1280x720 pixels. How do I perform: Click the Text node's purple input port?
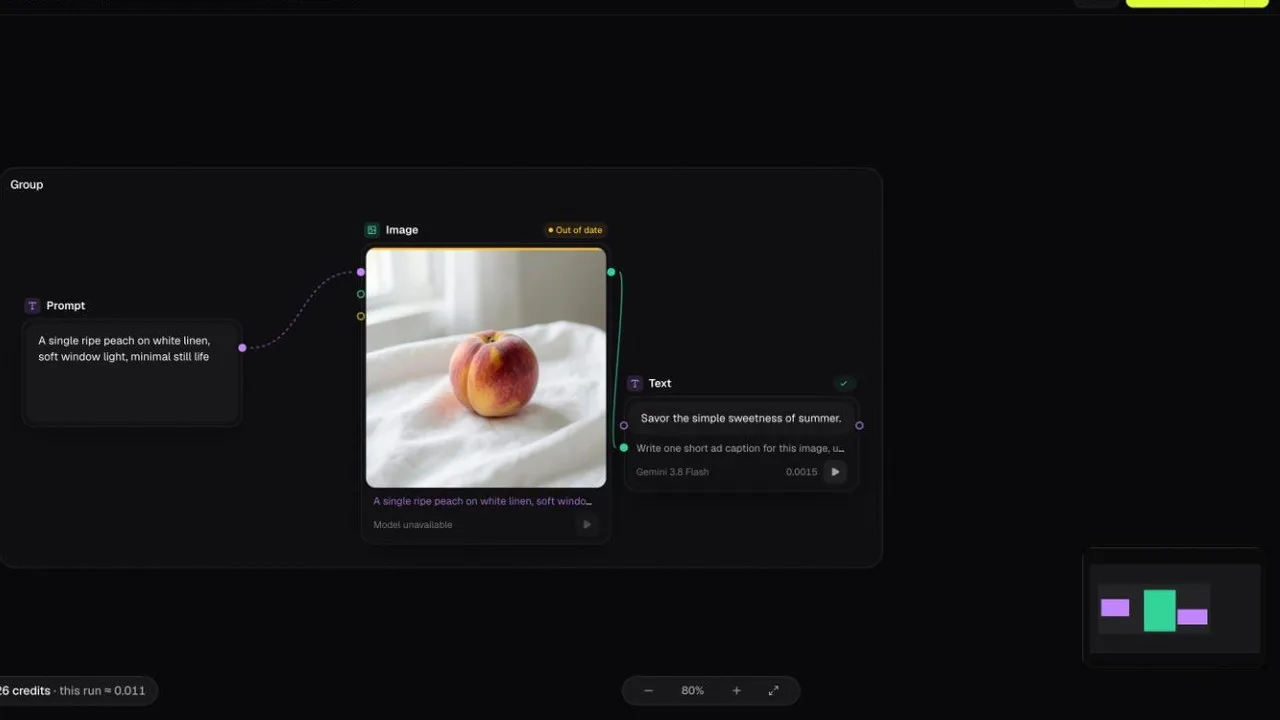pos(624,425)
